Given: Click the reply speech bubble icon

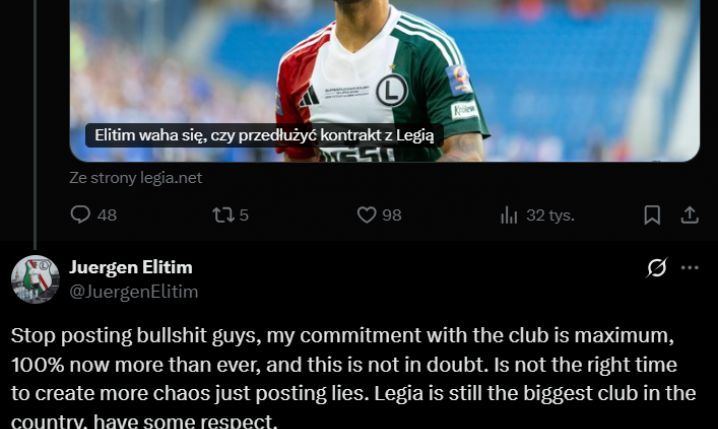Looking at the screenshot, I should tap(81, 215).
